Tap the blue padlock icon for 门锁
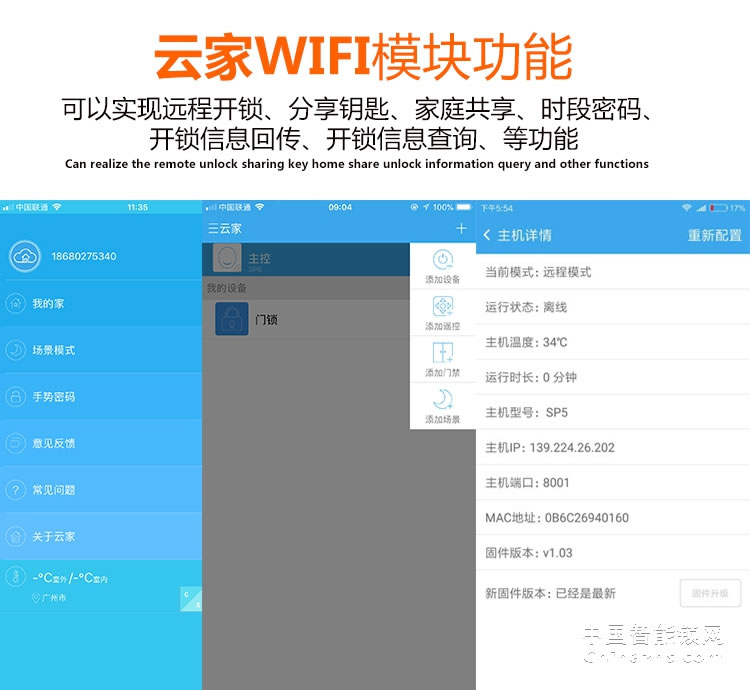 [x=232, y=319]
